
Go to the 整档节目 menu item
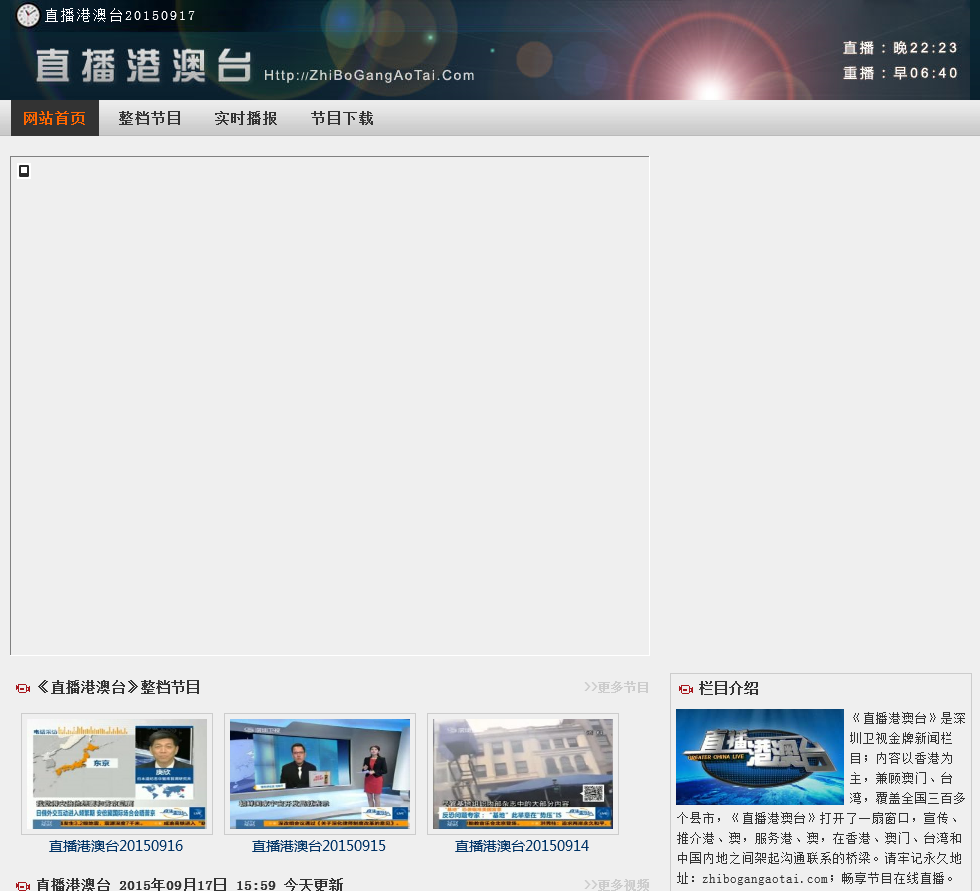pyautogui.click(x=150, y=118)
